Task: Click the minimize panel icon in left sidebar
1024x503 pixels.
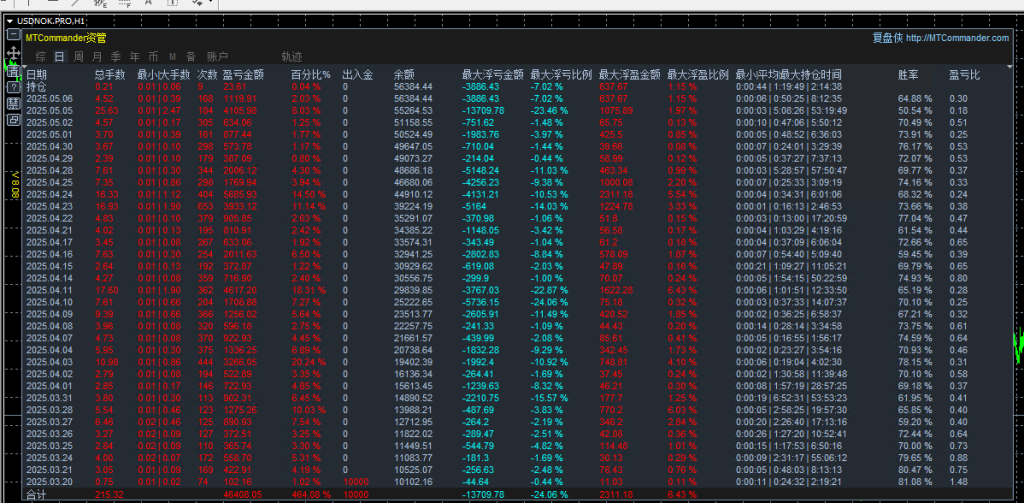Action: 13,34
